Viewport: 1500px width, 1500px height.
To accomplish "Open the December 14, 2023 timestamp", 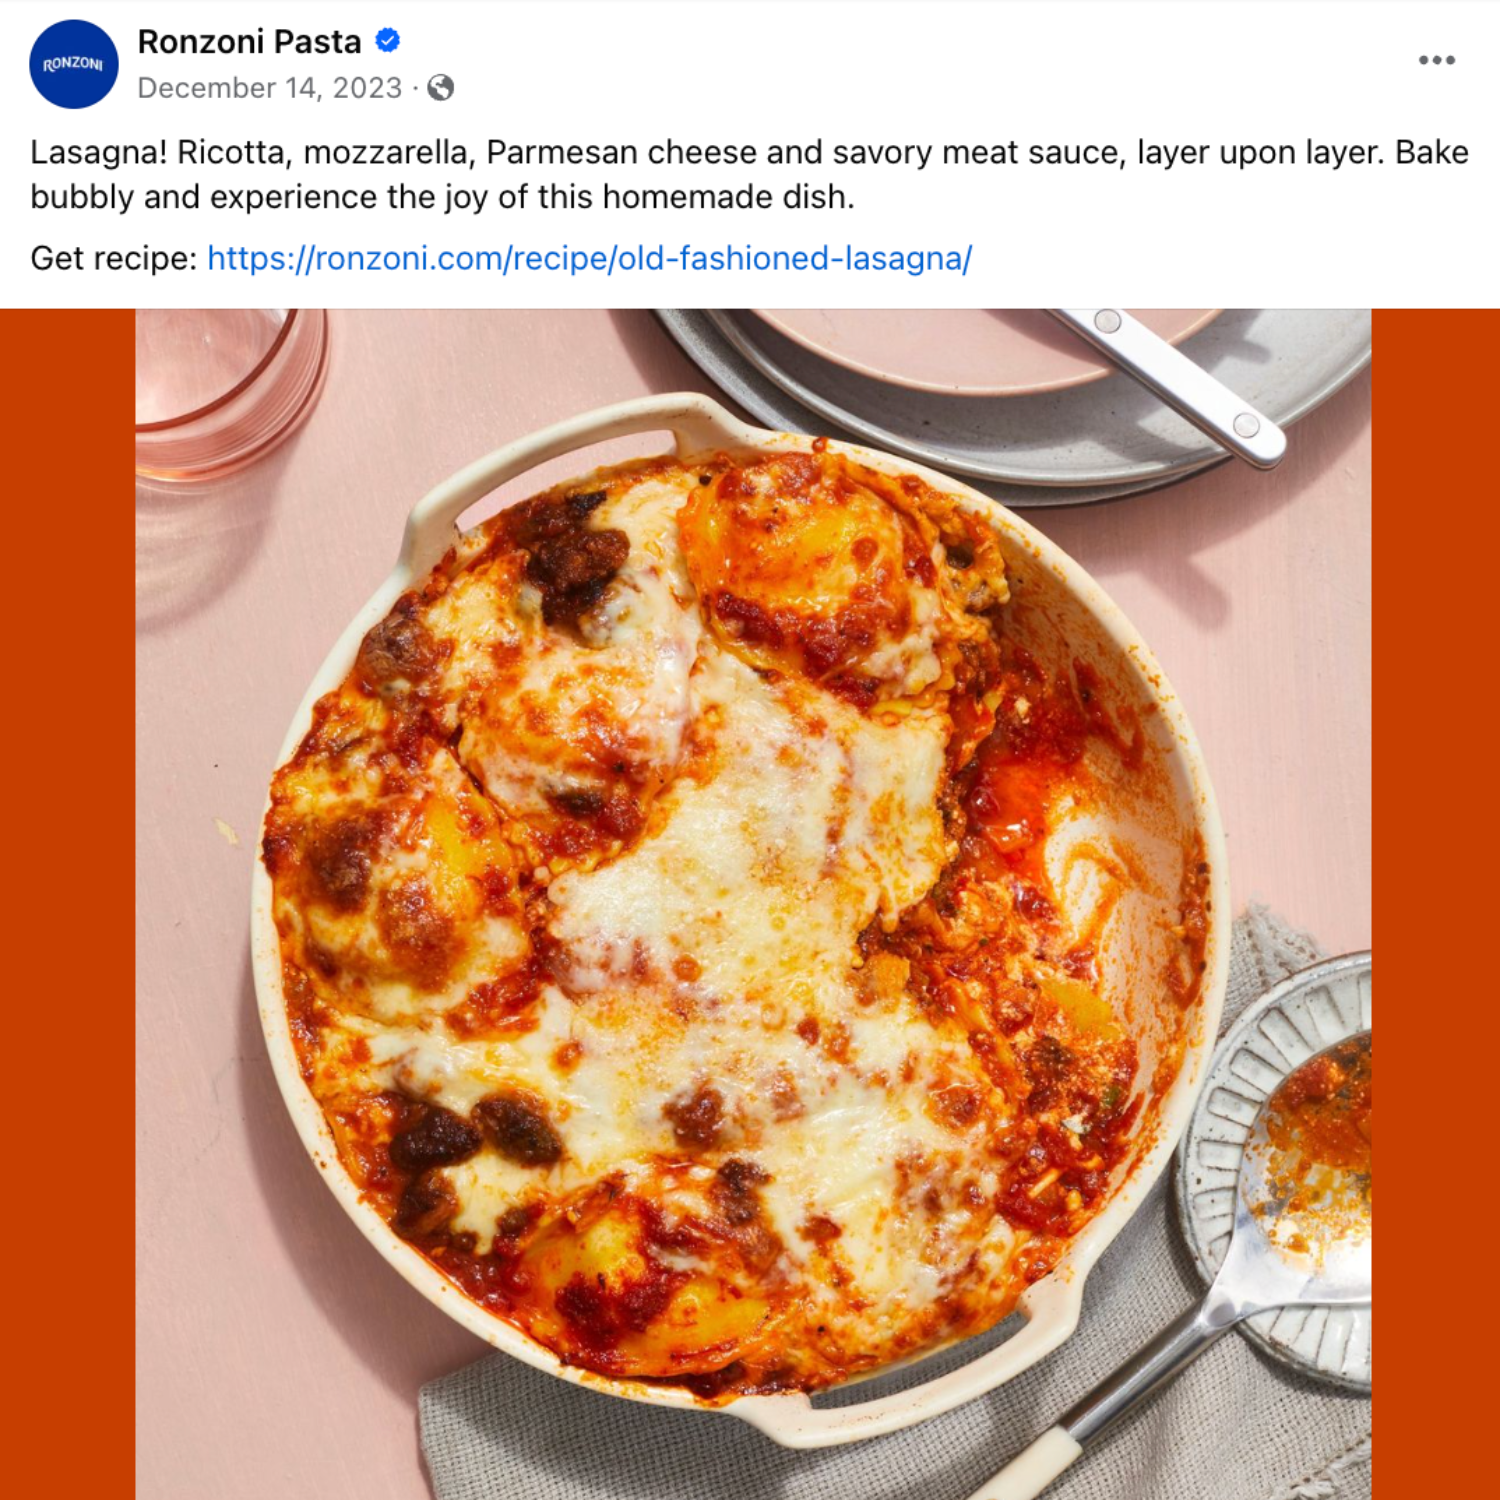I will pos(269,88).
